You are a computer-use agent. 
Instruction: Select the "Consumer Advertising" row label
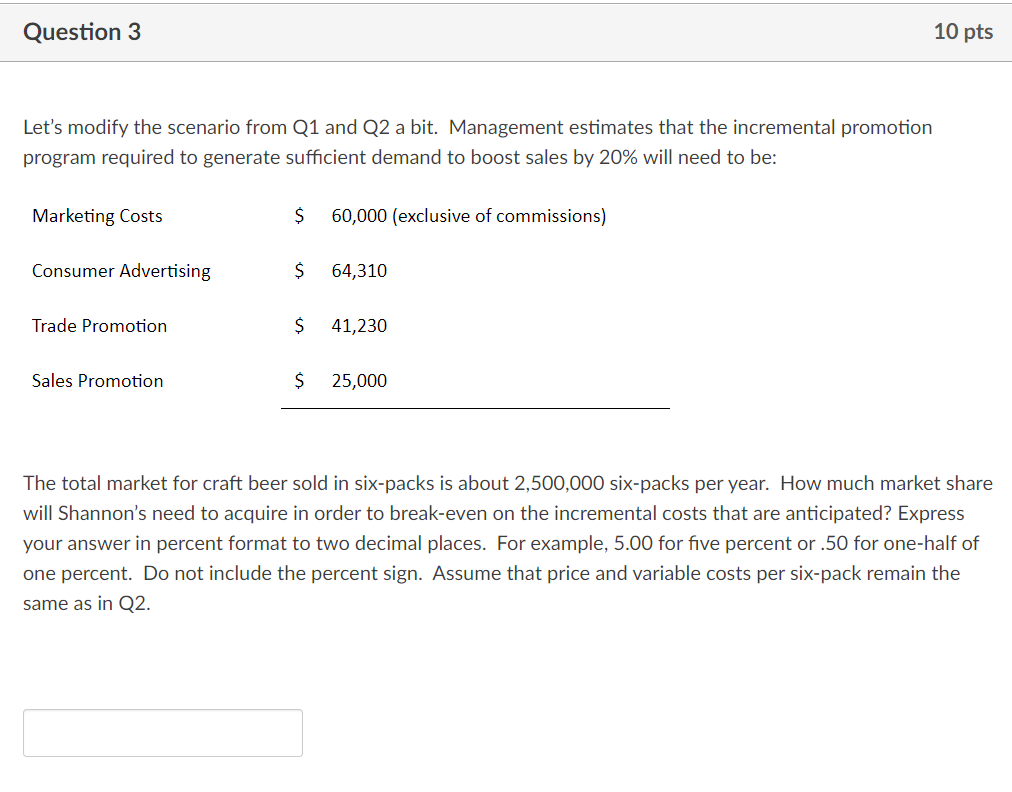point(121,271)
